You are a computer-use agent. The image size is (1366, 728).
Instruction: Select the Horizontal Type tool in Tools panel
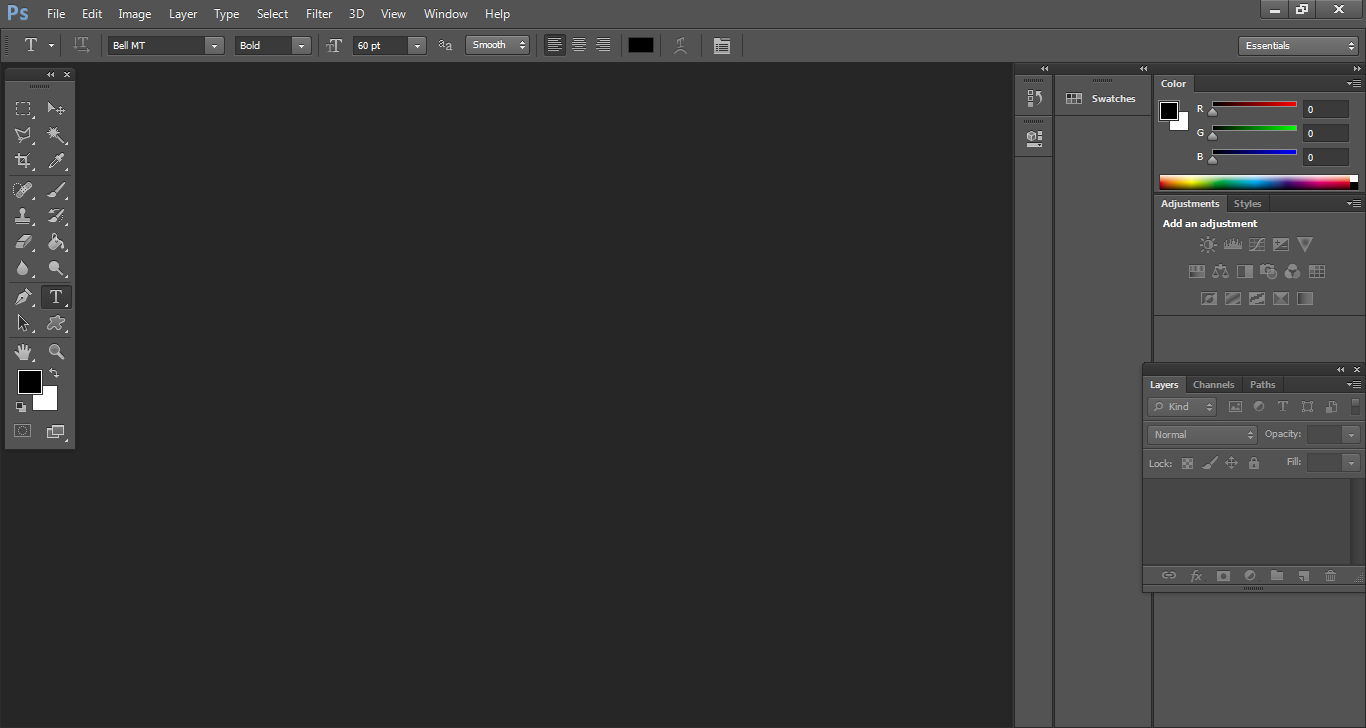(x=56, y=297)
